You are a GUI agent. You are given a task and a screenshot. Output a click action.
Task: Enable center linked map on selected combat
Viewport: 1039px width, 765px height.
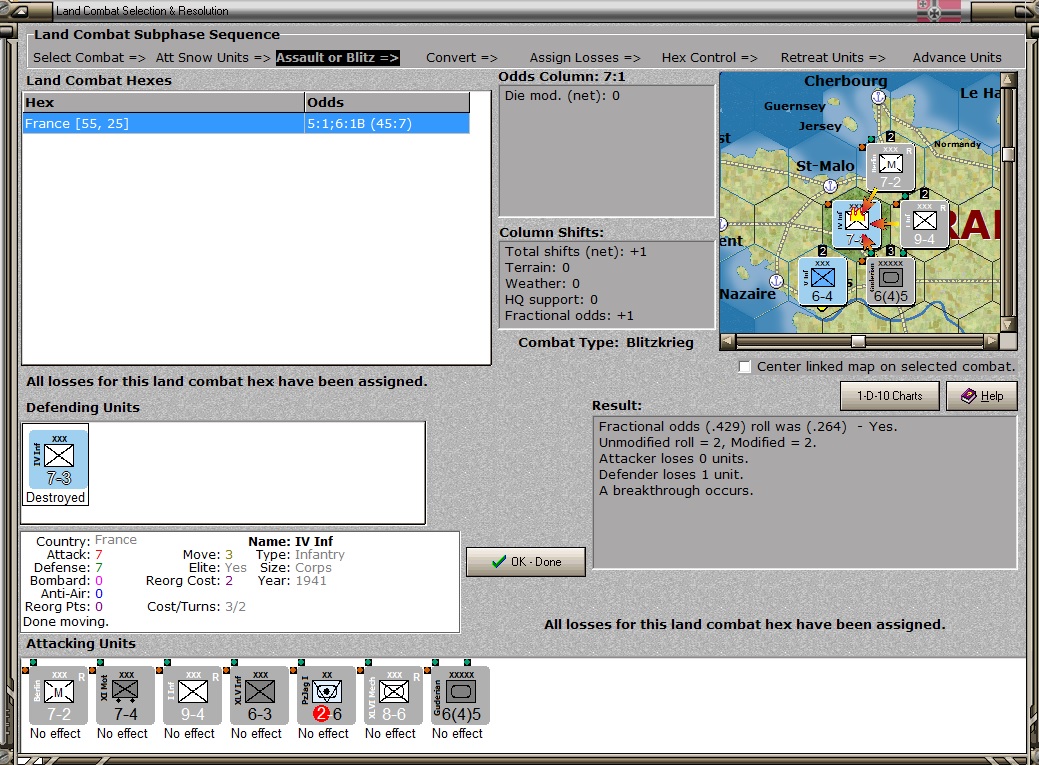point(745,367)
